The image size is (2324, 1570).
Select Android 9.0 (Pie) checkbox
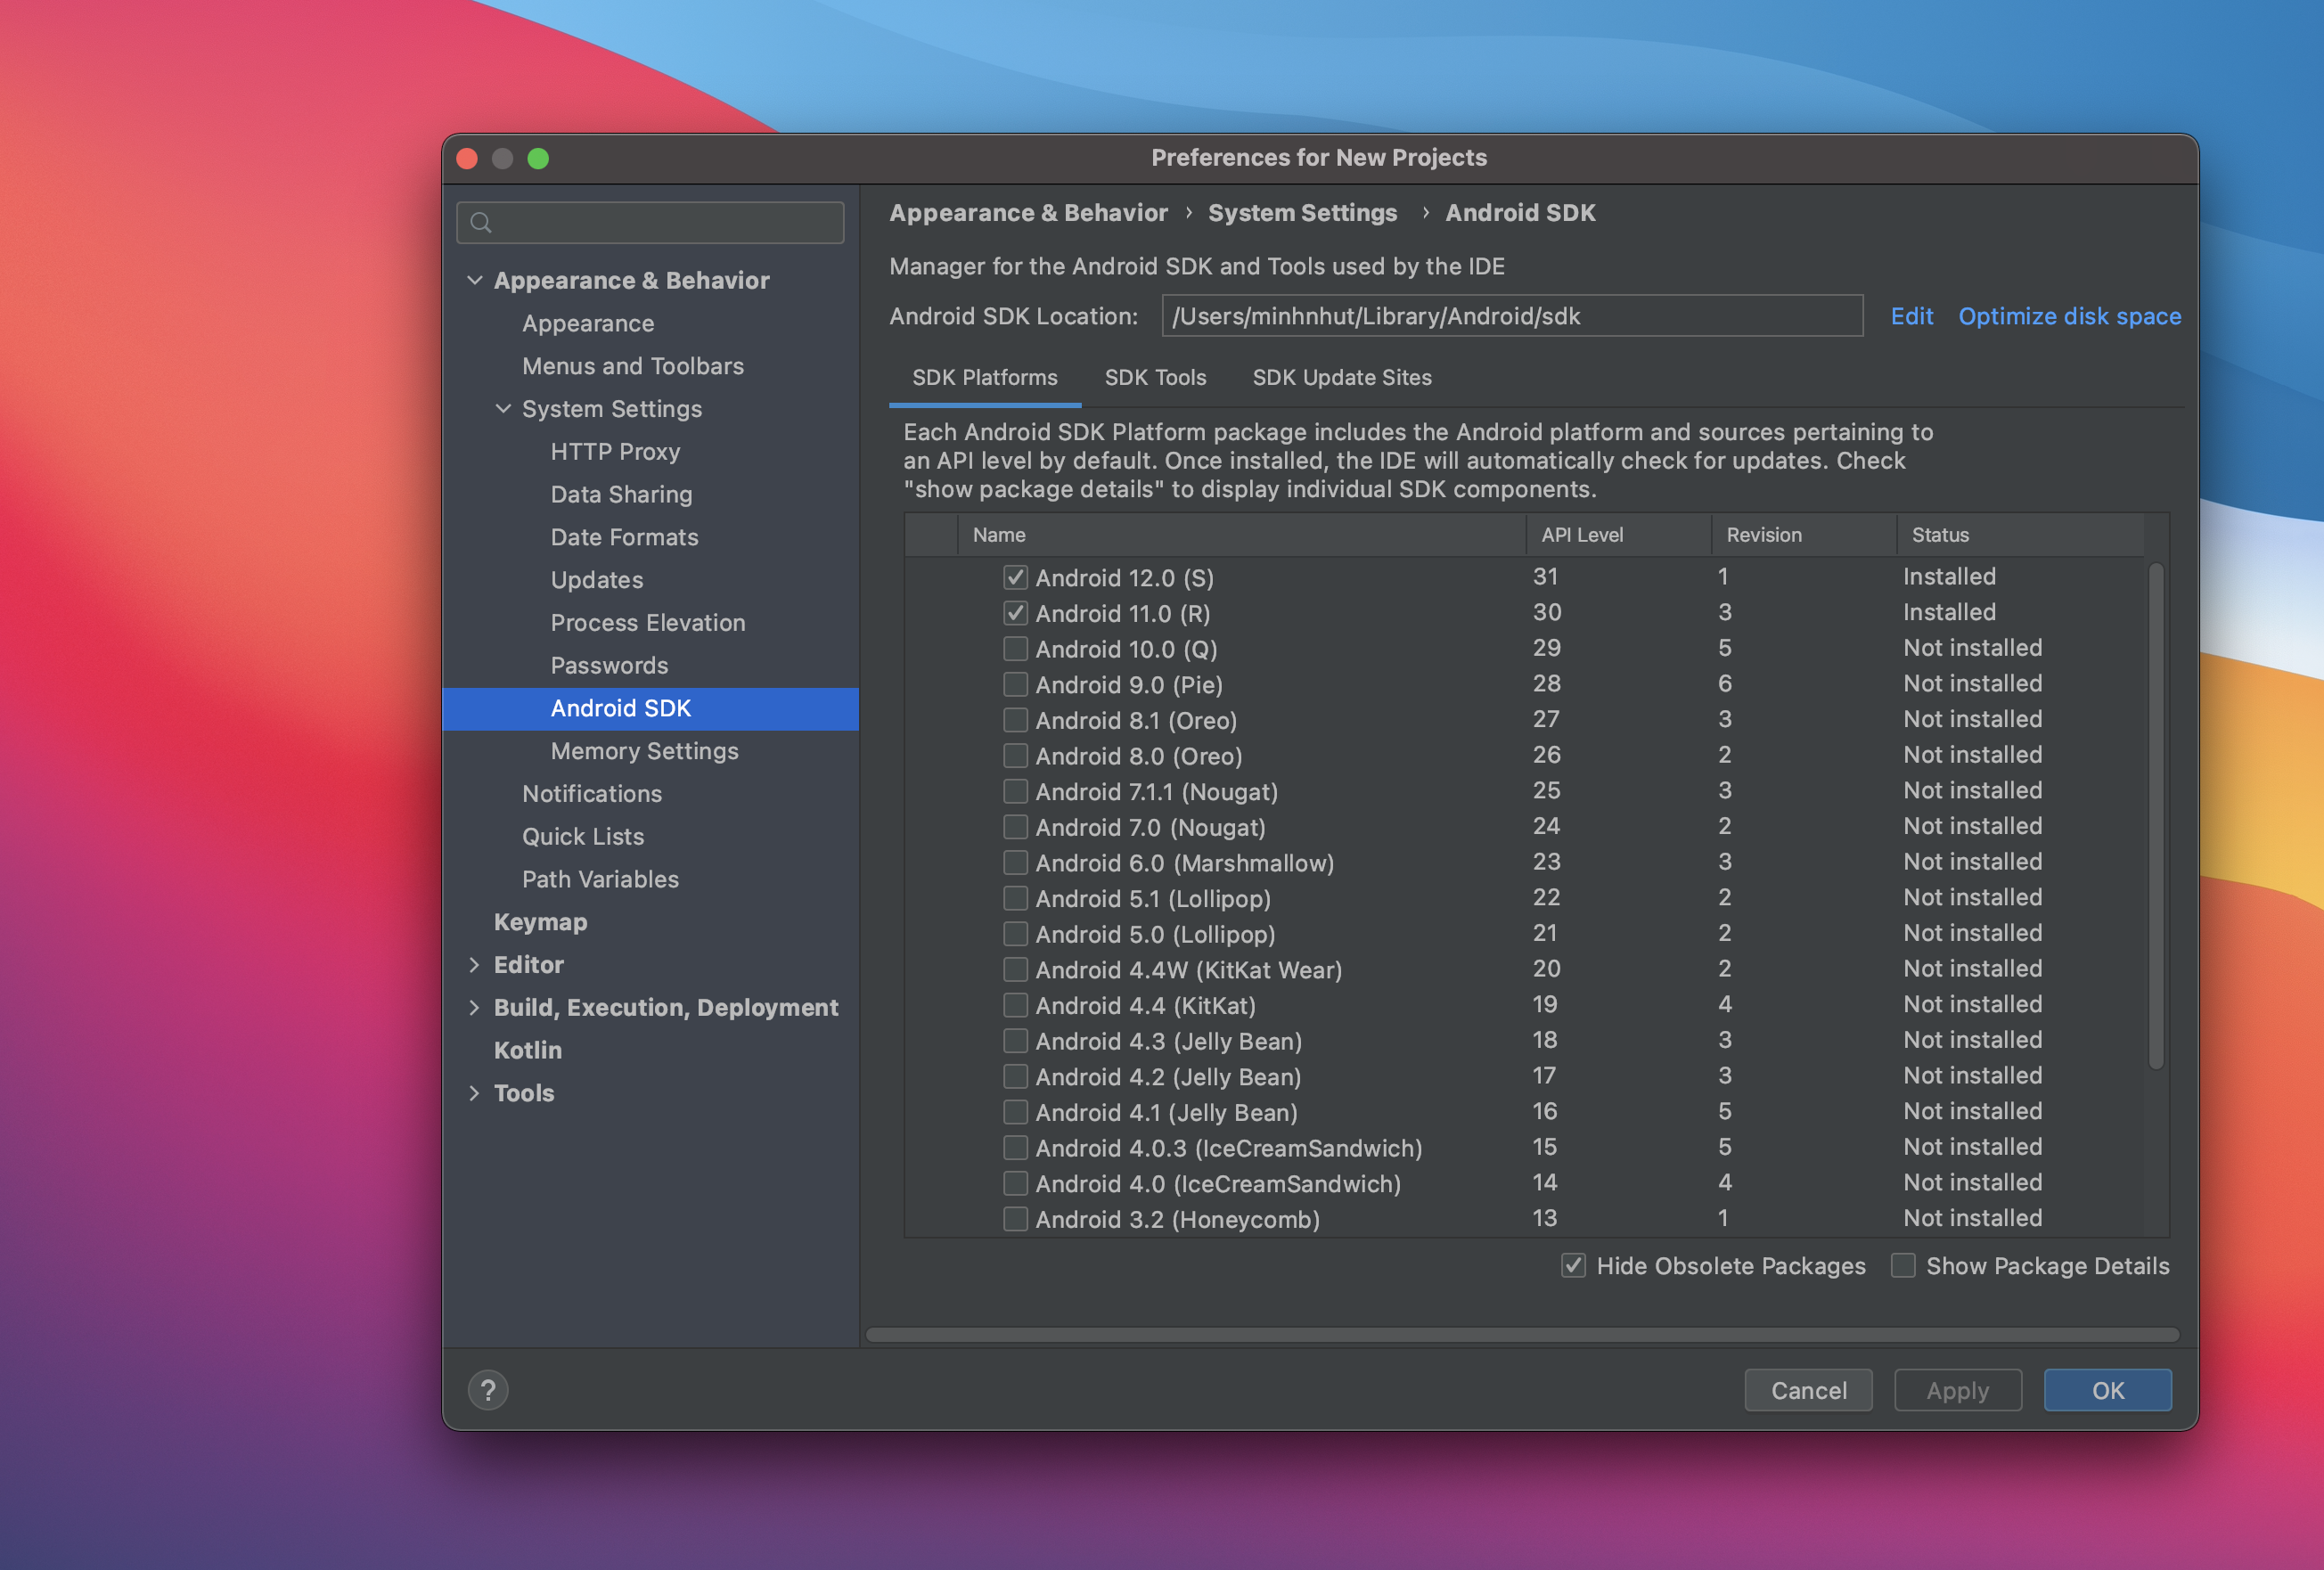coord(1015,684)
